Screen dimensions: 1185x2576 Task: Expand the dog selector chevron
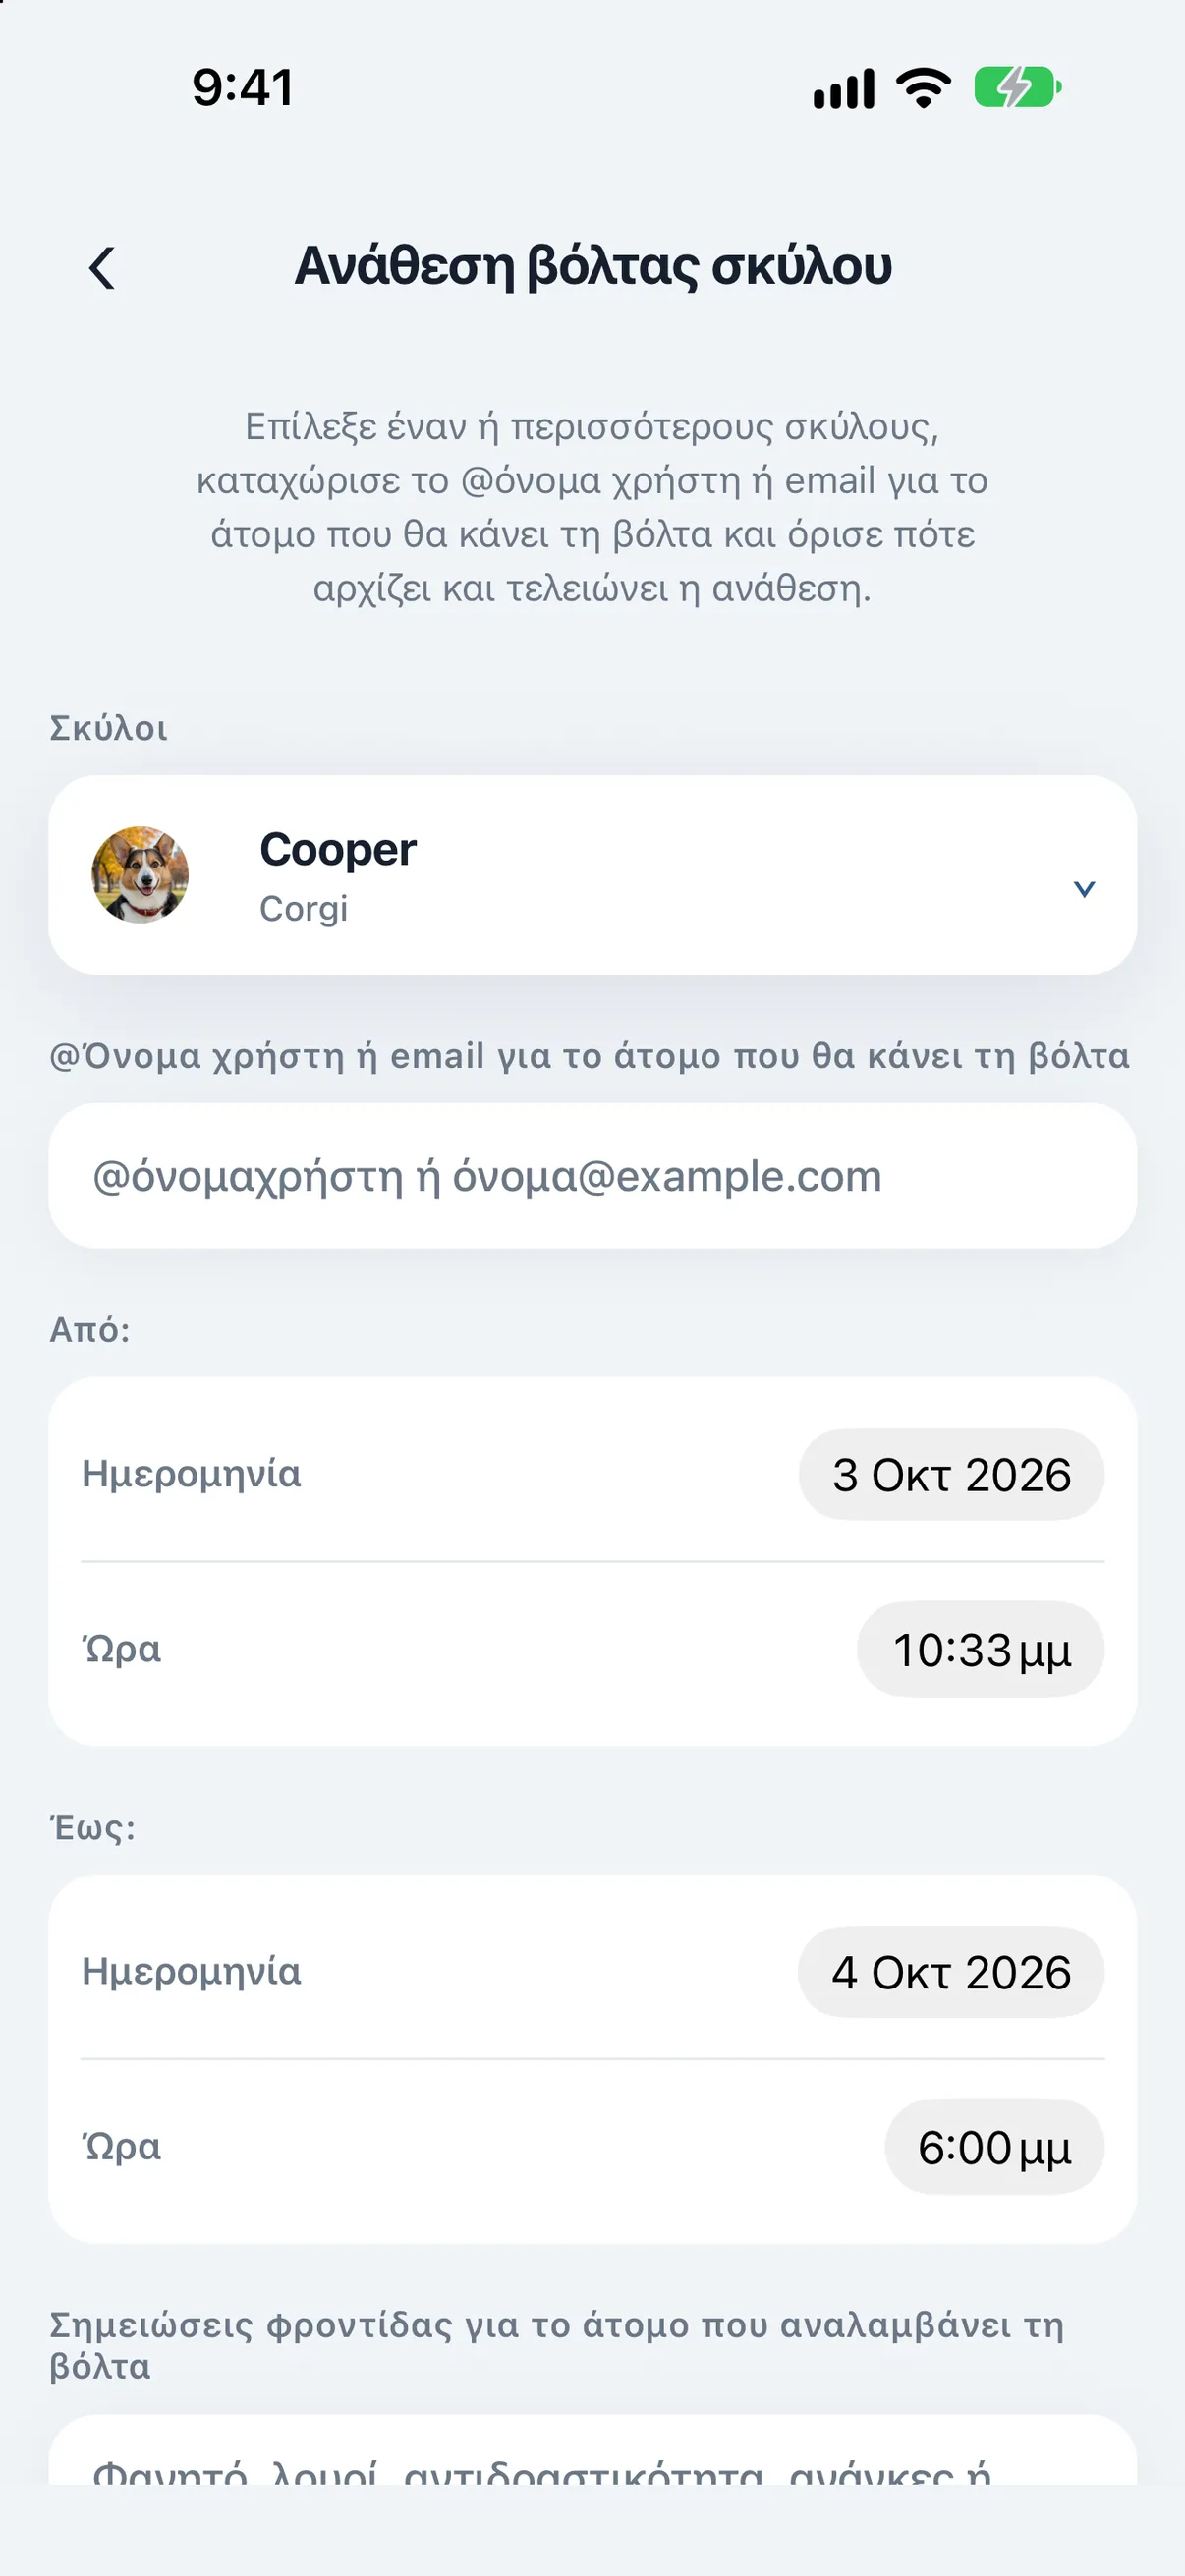click(x=1084, y=888)
